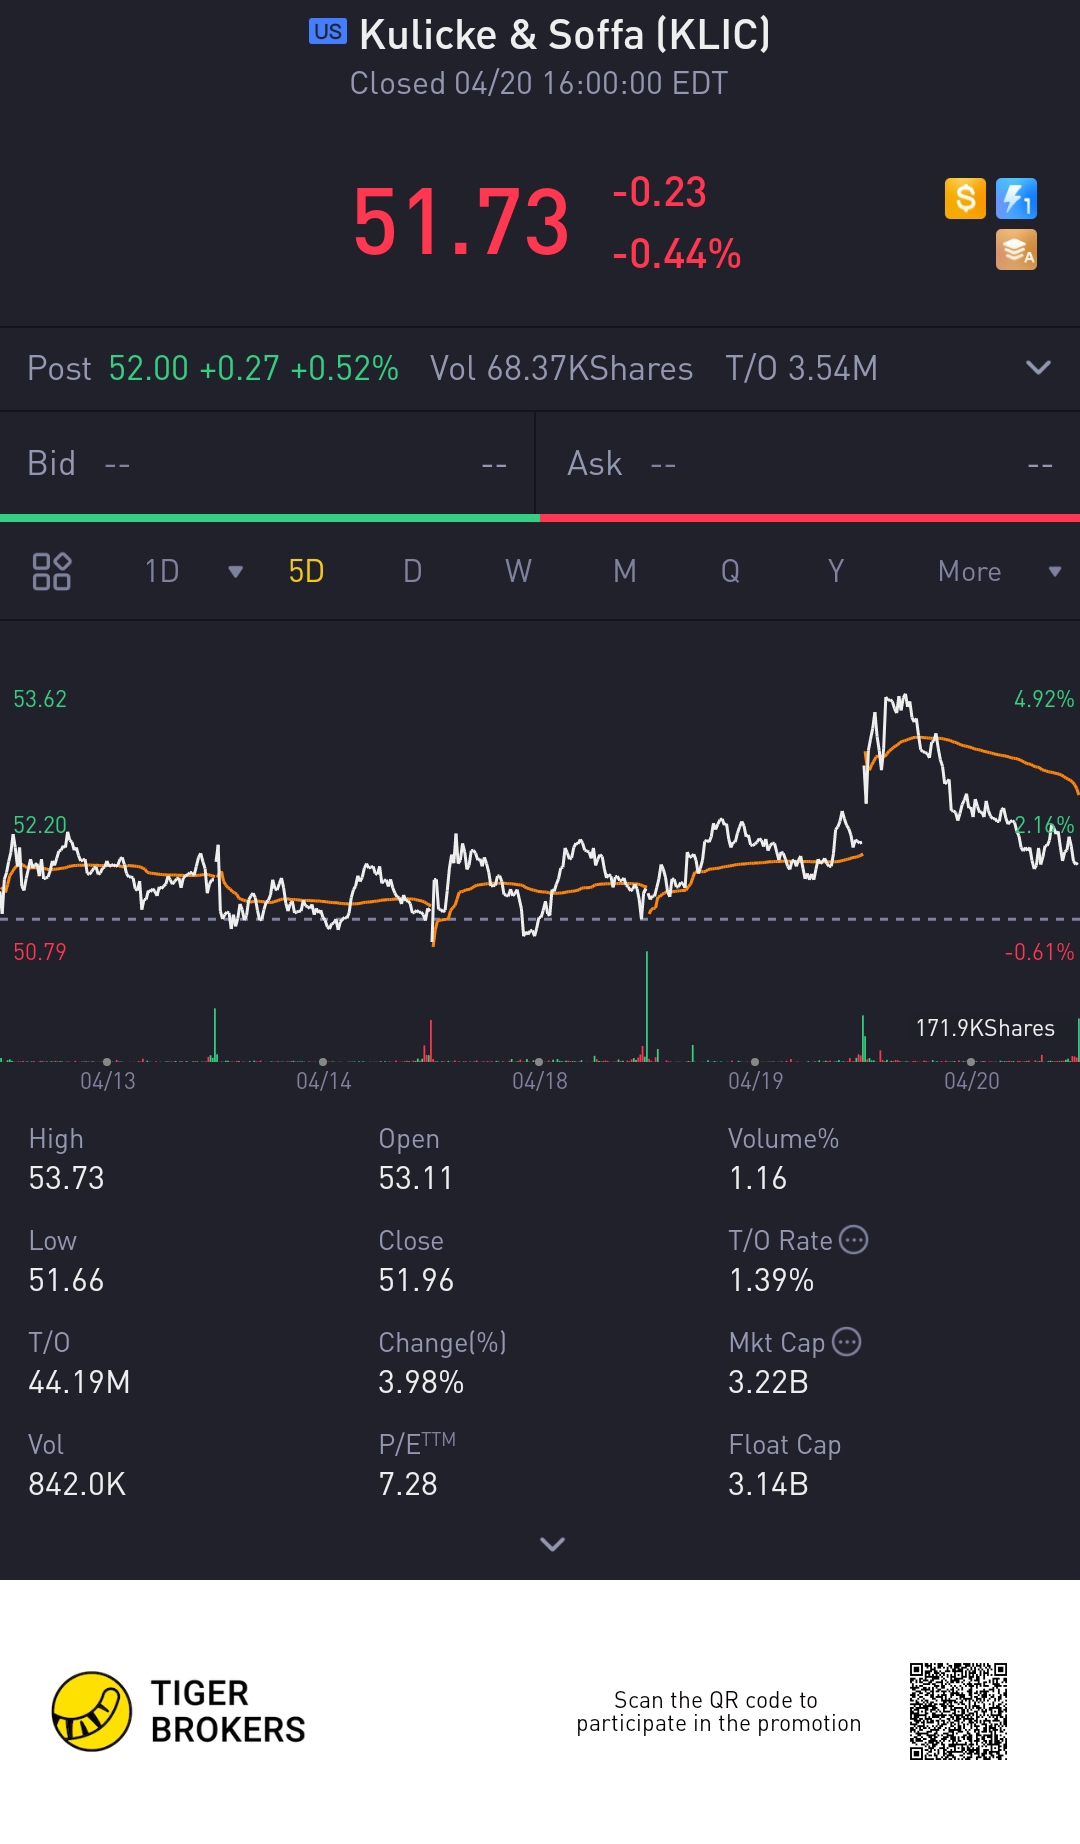The width and height of the screenshot is (1080, 1844).
Task: Tap the Tiger Brokers logo
Action: tap(92, 1711)
